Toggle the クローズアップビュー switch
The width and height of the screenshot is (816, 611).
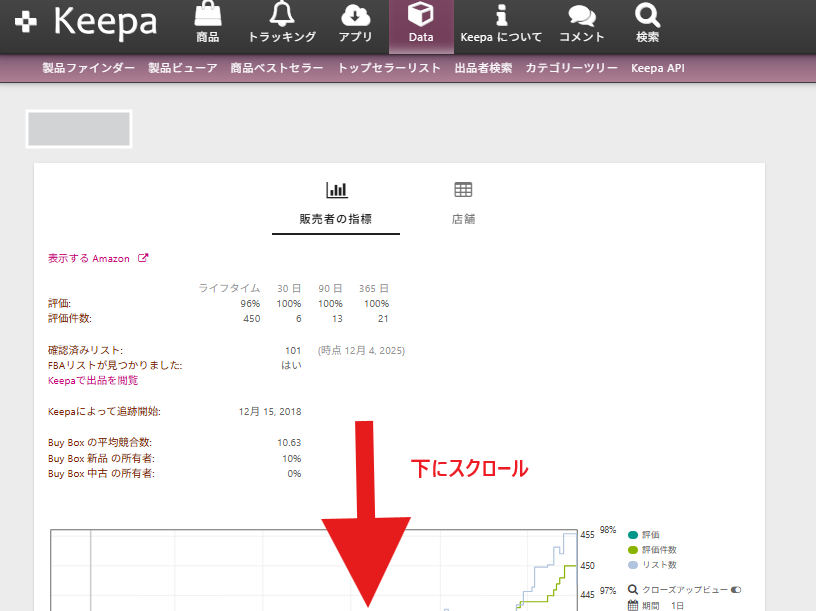(736, 590)
